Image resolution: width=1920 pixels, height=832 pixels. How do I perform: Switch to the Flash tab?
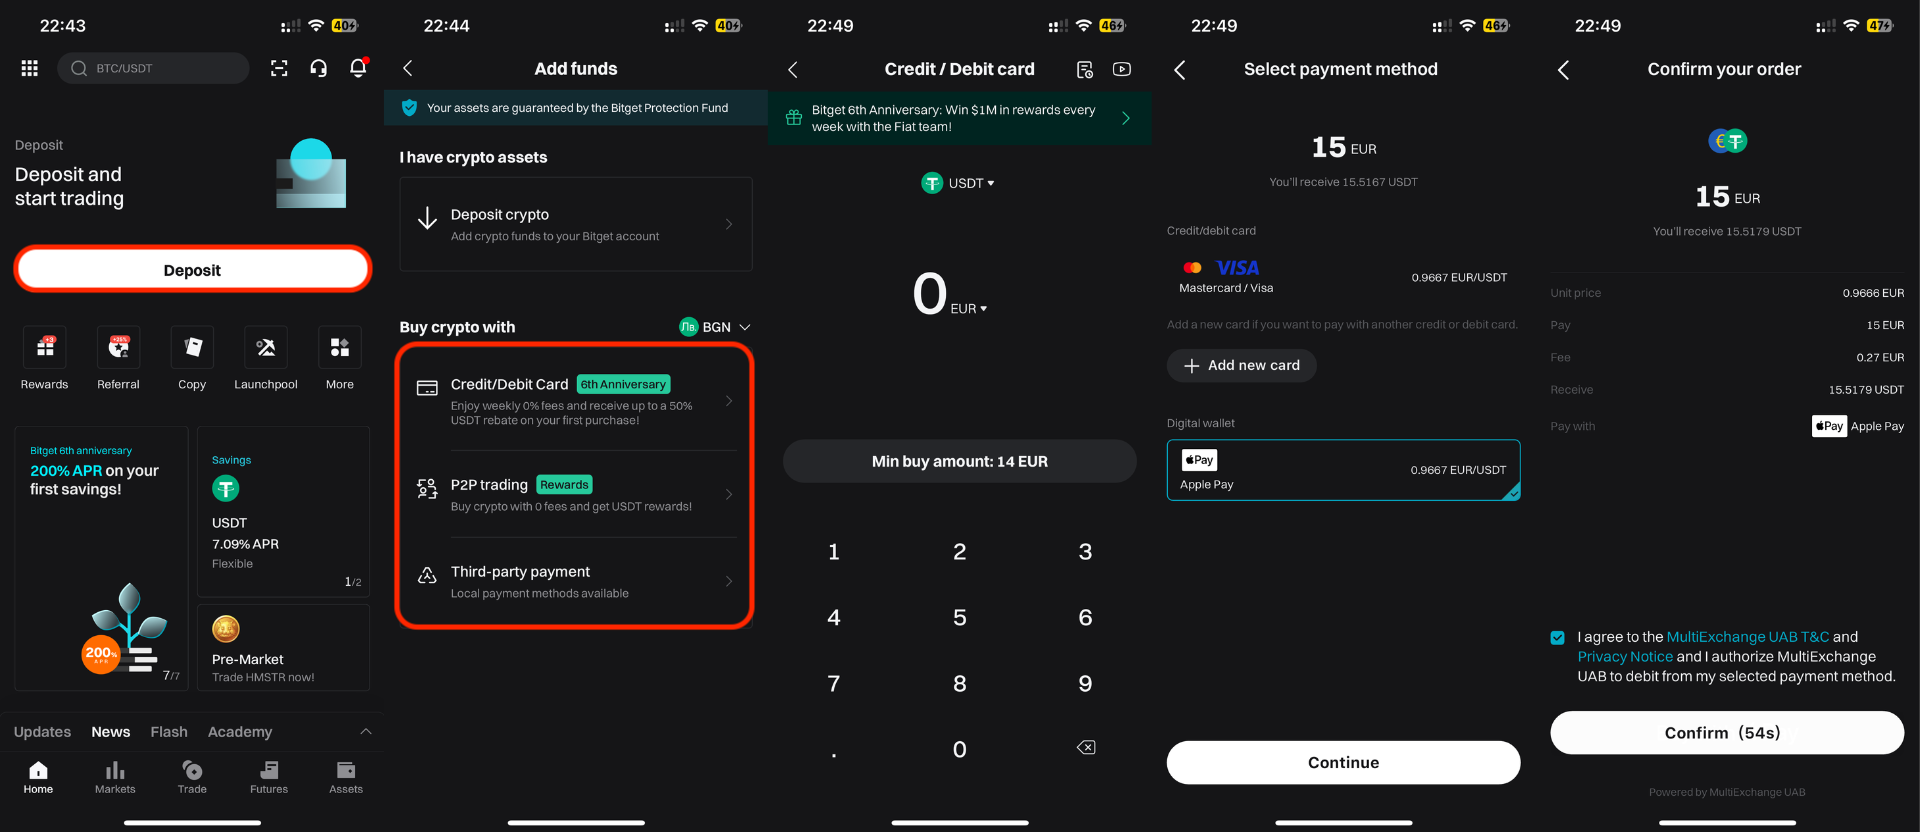click(x=169, y=732)
